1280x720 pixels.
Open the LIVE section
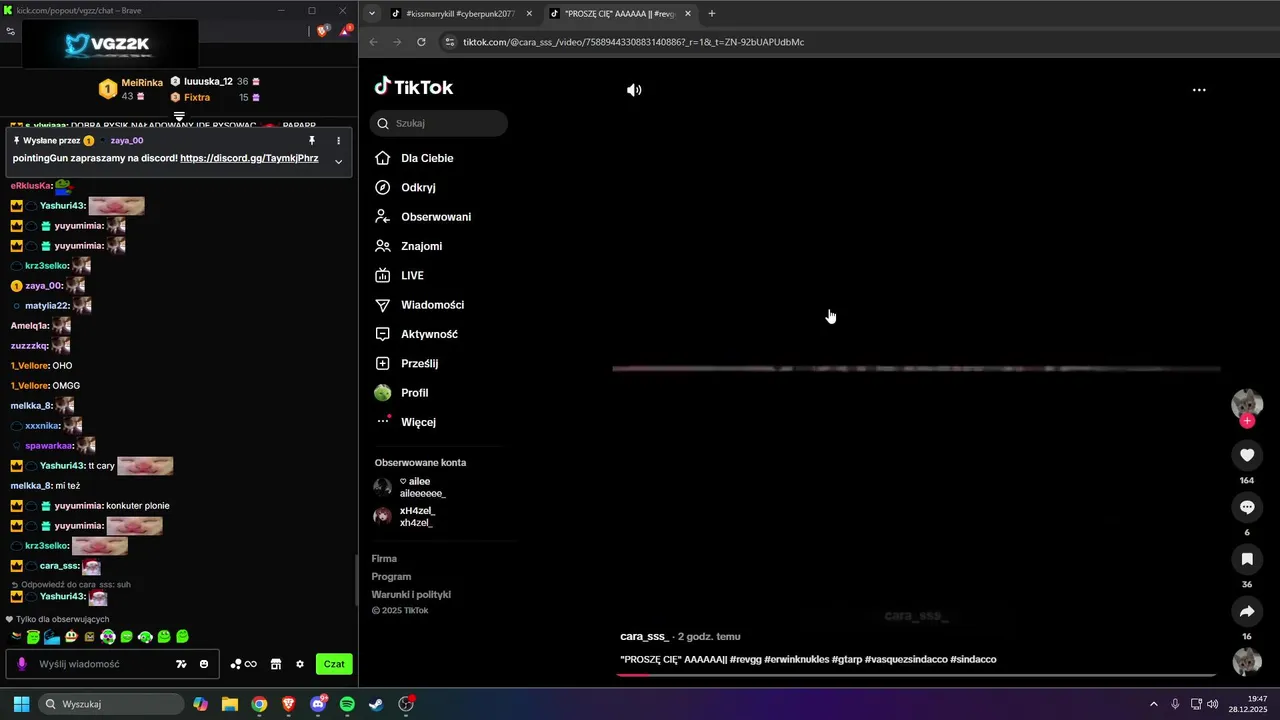click(x=412, y=275)
